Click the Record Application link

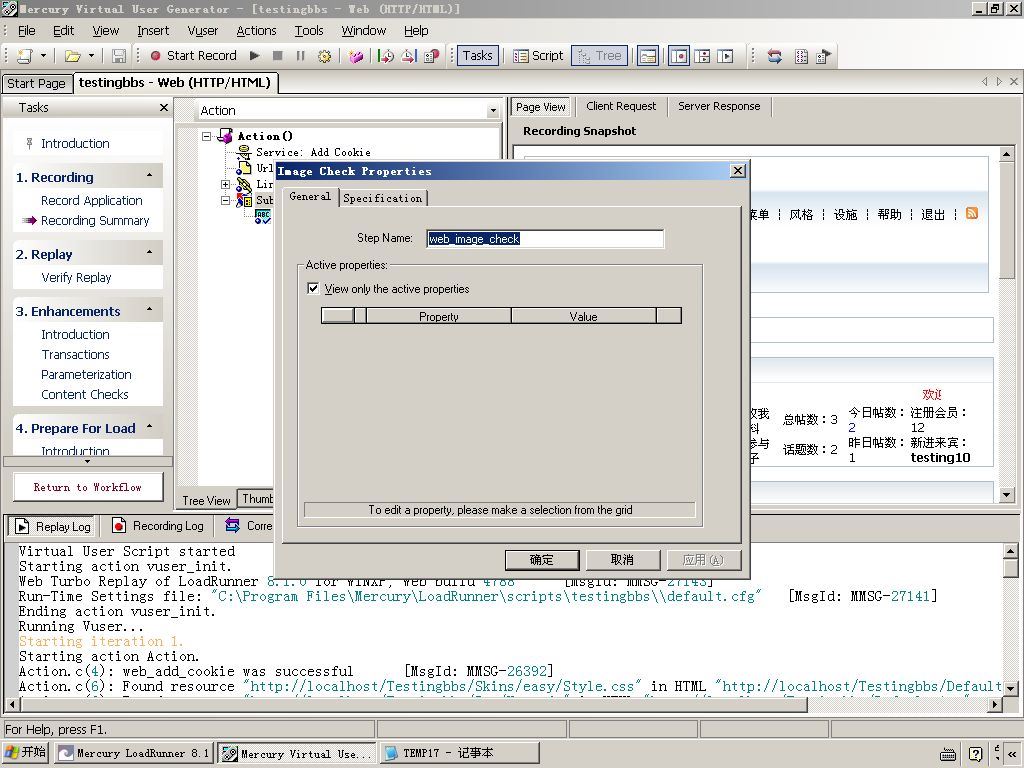(x=91, y=200)
